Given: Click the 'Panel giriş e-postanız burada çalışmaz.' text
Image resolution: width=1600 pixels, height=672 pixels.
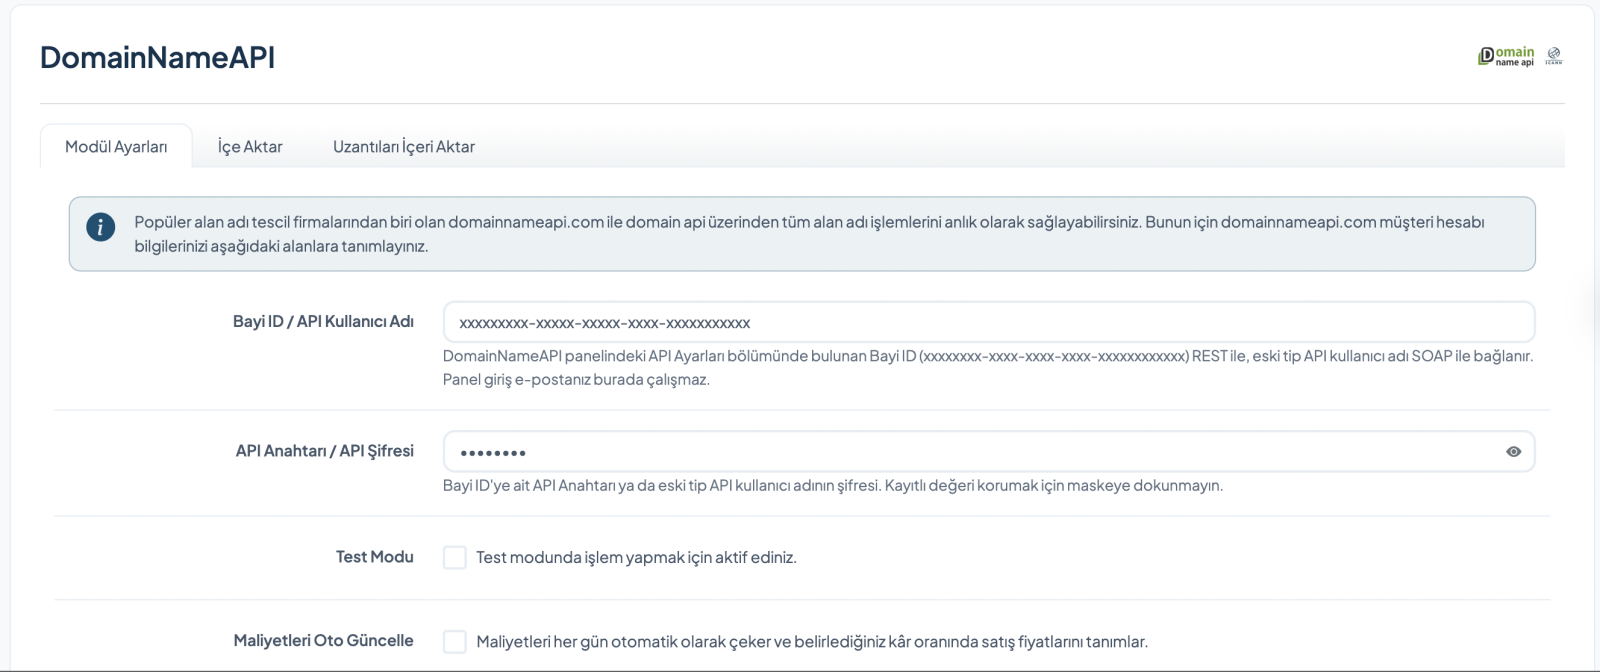Looking at the screenshot, I should pos(577,379).
